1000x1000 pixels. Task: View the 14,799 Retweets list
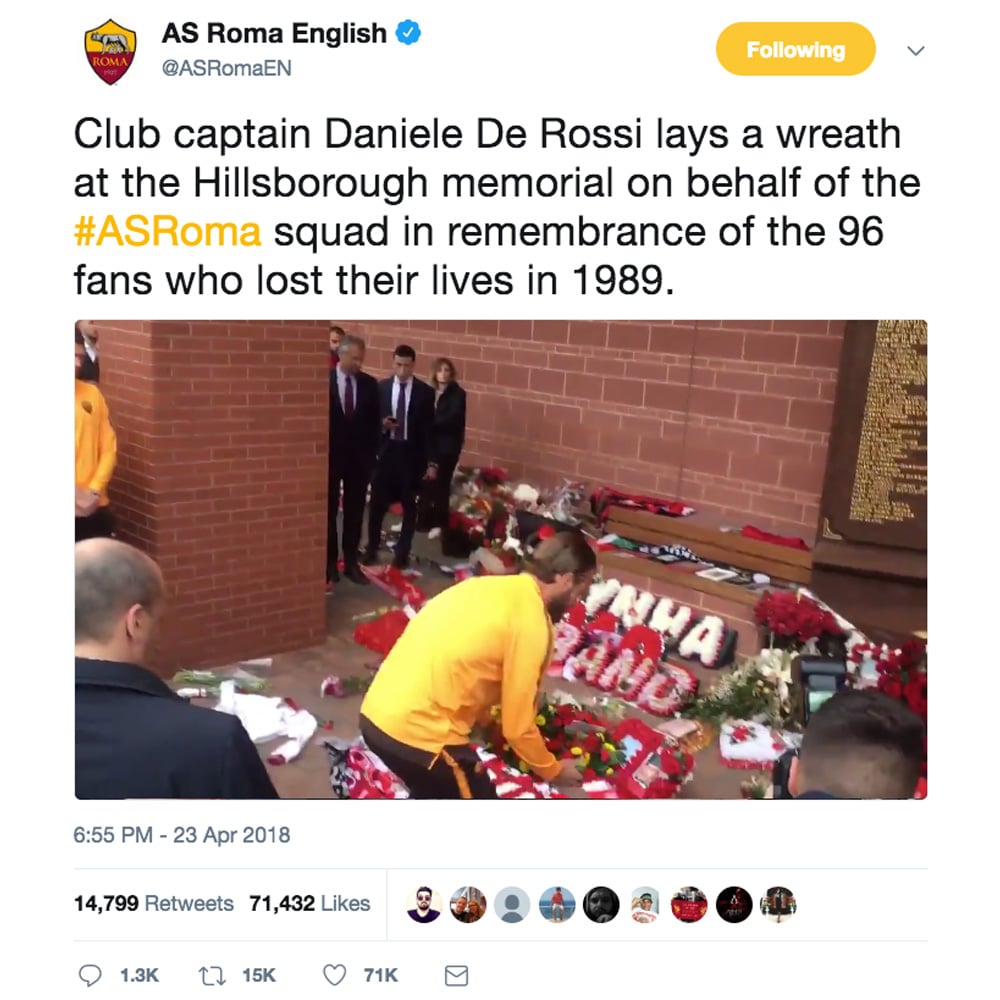[154, 903]
